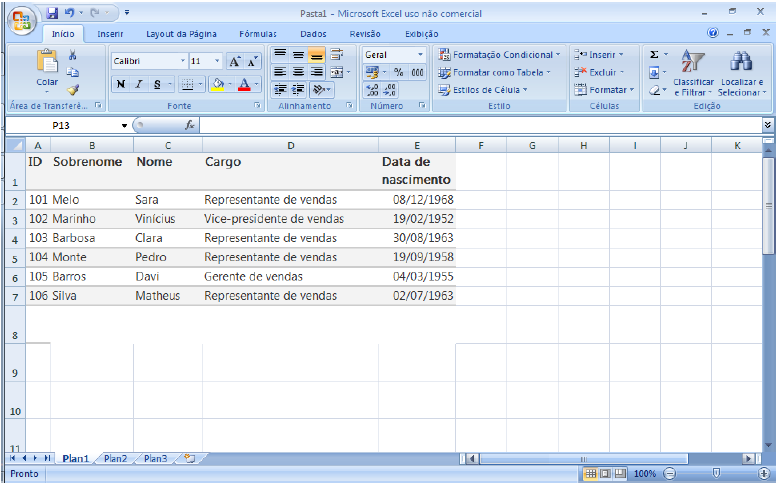Click the Name Box showing P13
Image resolution: width=778 pixels, height=485 pixels.
[68, 125]
